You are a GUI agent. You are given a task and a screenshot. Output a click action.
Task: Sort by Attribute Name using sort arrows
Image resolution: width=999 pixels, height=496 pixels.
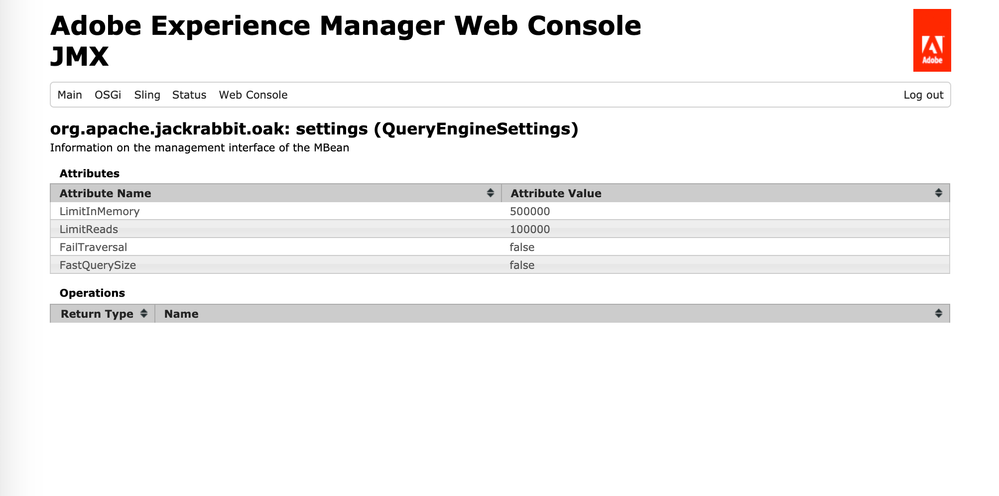(x=490, y=193)
